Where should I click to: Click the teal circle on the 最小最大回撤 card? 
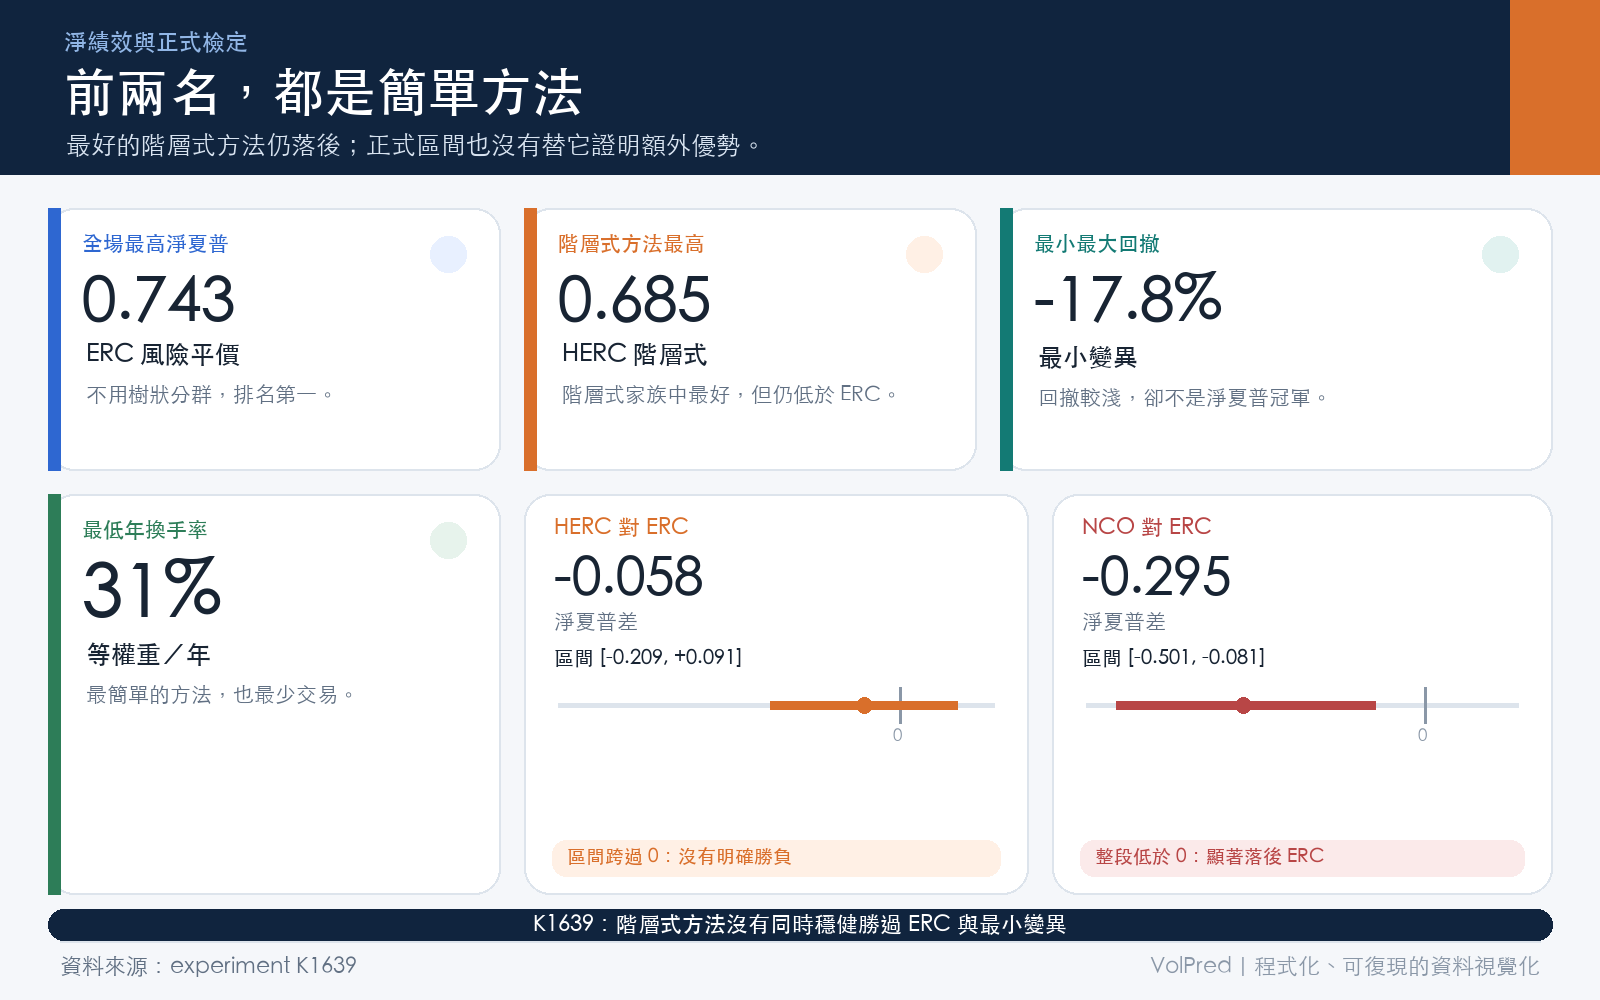point(1500,254)
